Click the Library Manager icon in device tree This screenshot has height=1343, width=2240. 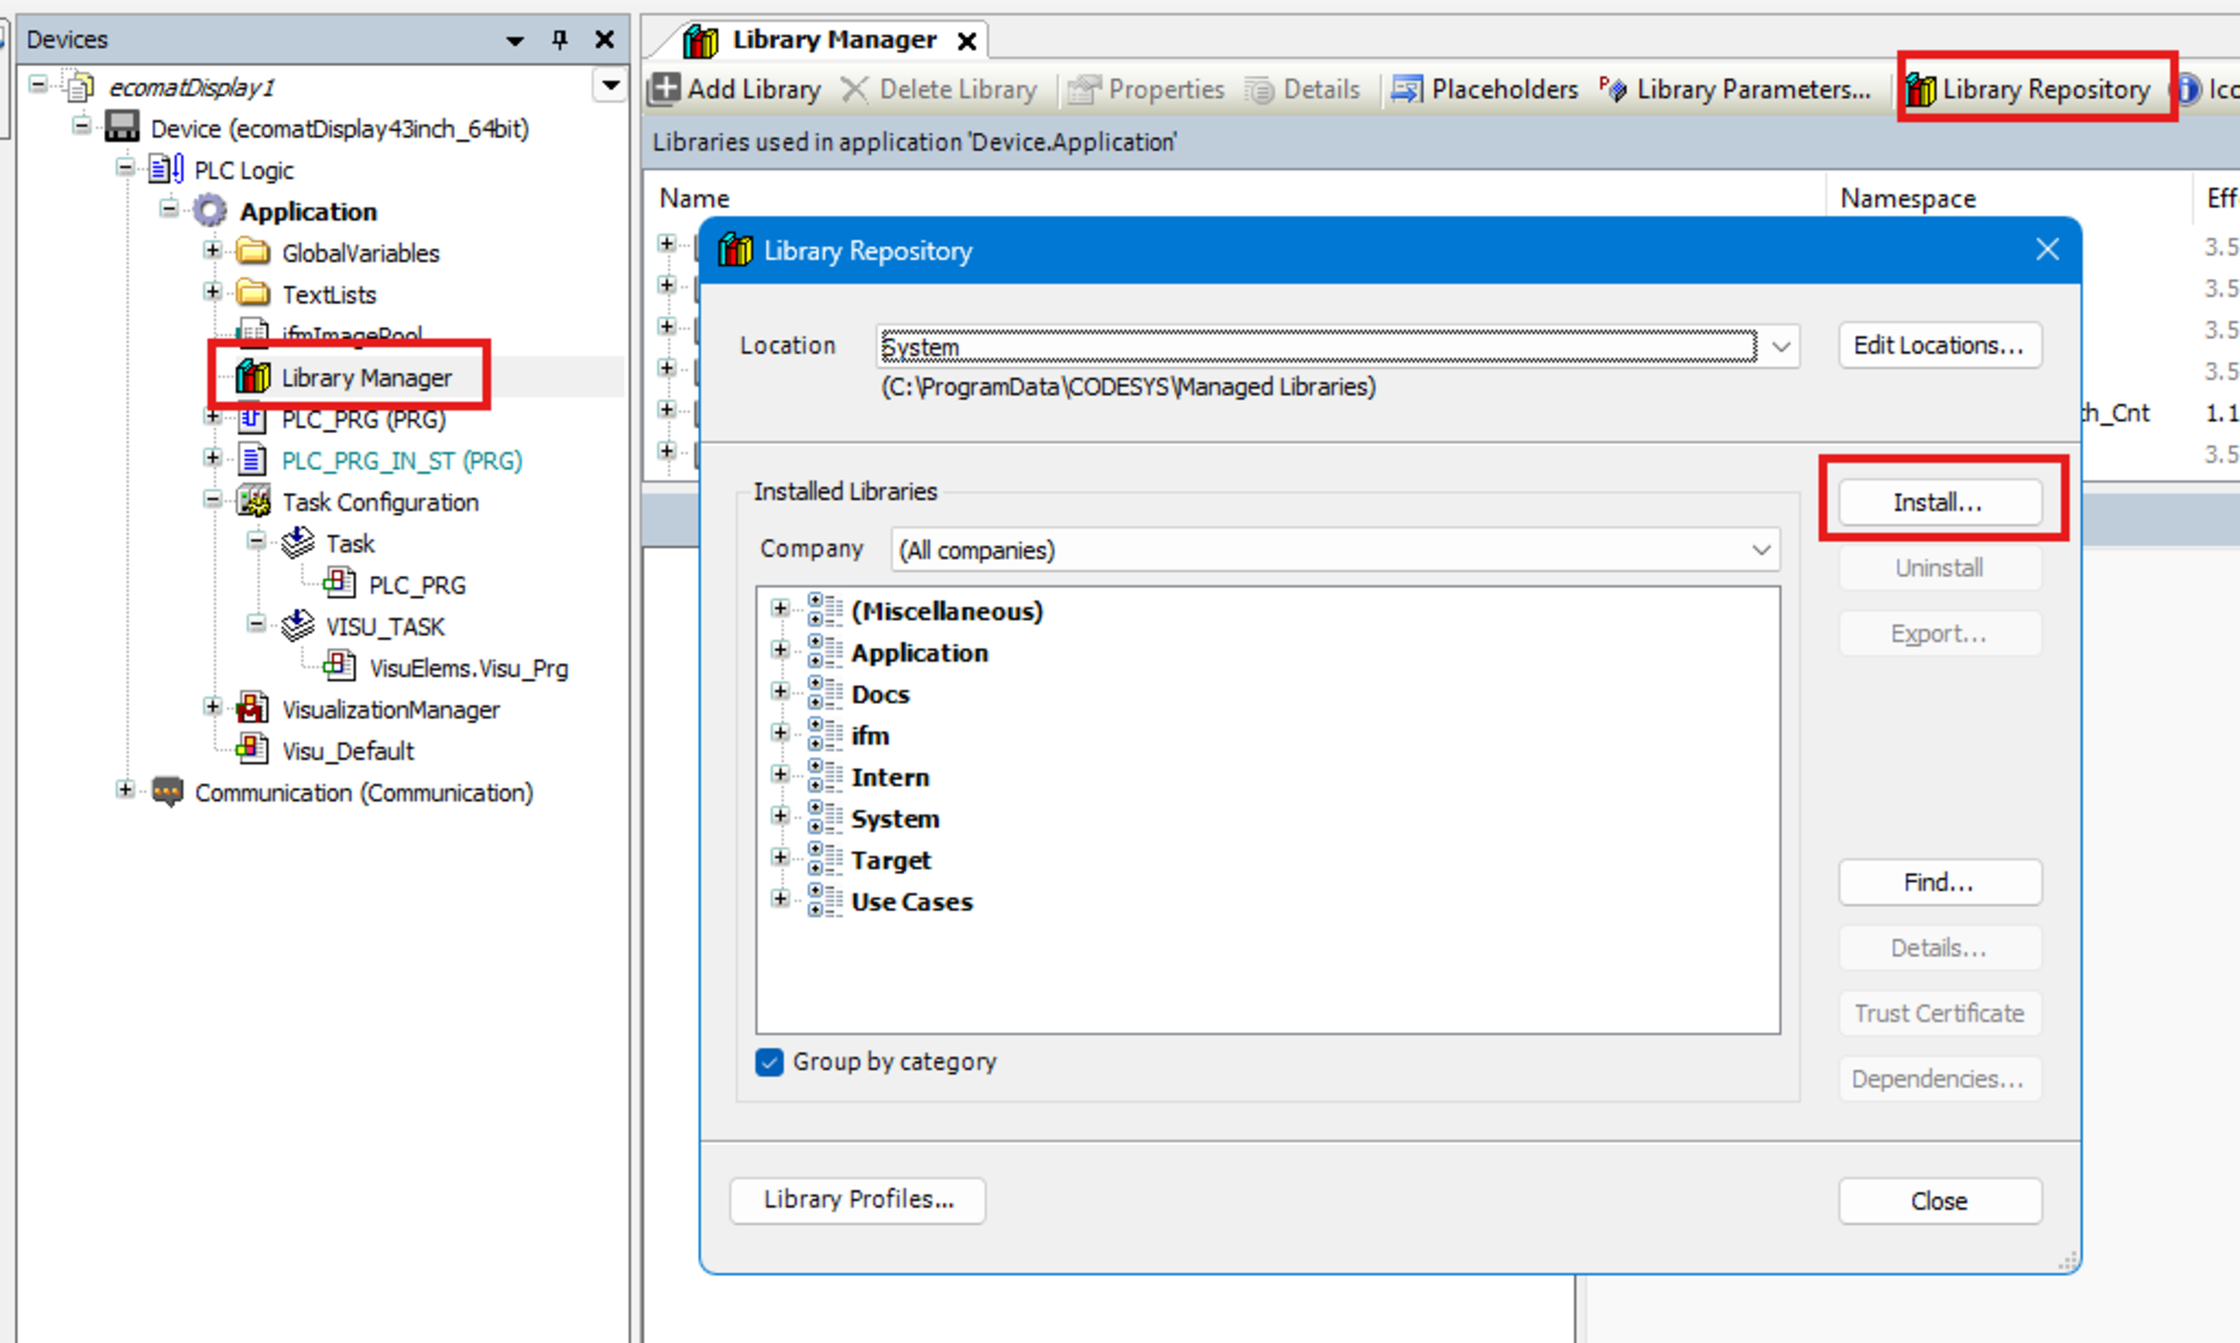253,377
